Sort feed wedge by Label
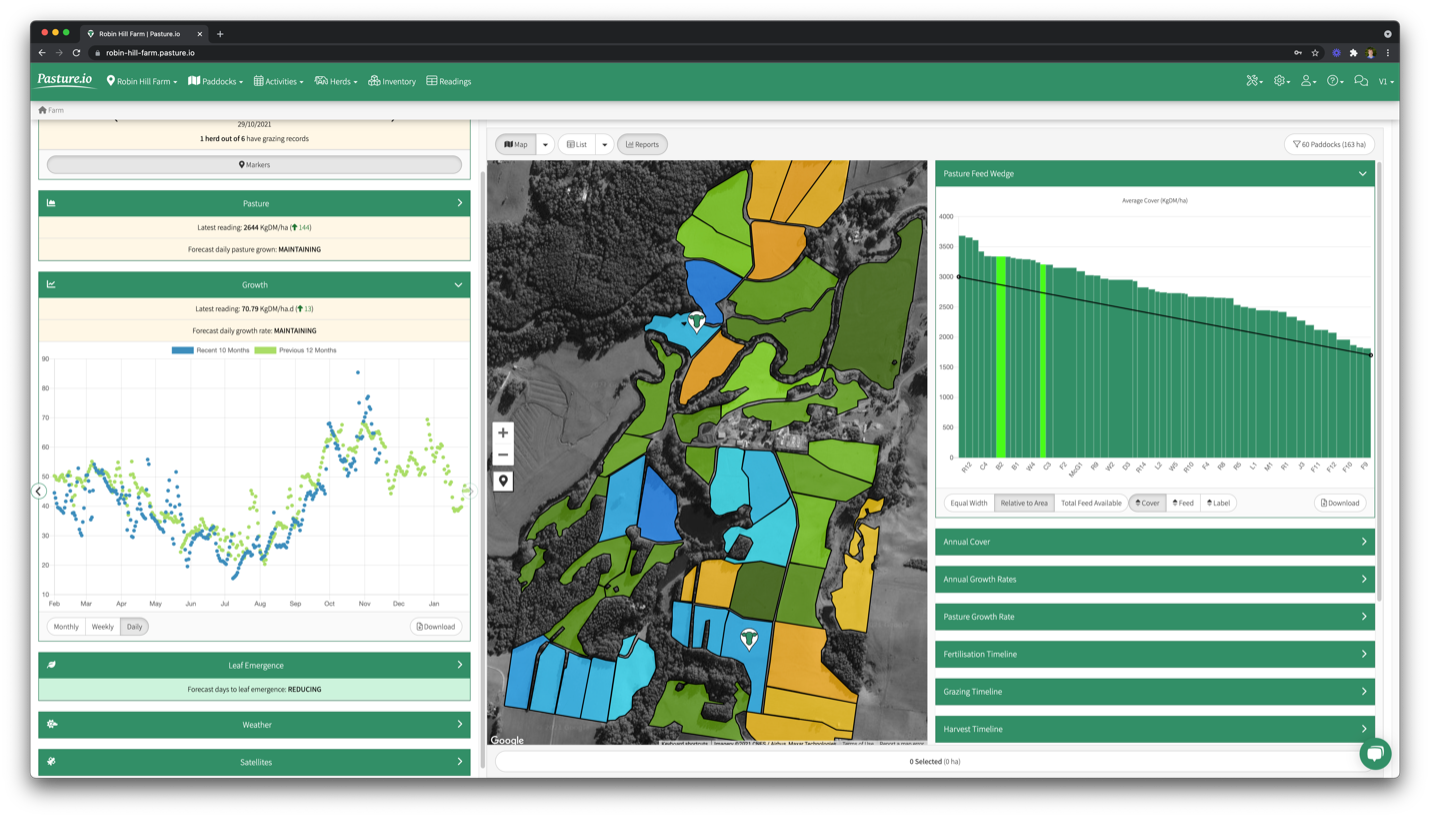Image resolution: width=1430 pixels, height=821 pixels. [1219, 503]
